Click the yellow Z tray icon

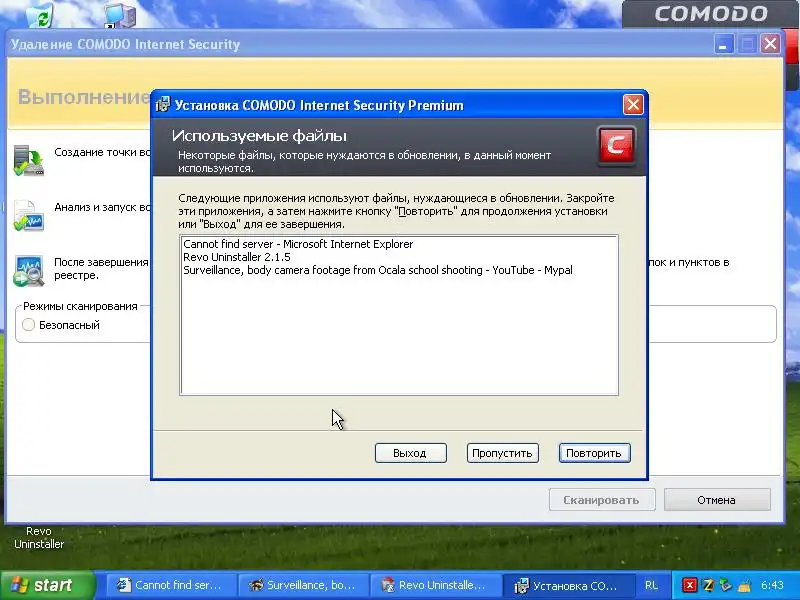[x=708, y=585]
